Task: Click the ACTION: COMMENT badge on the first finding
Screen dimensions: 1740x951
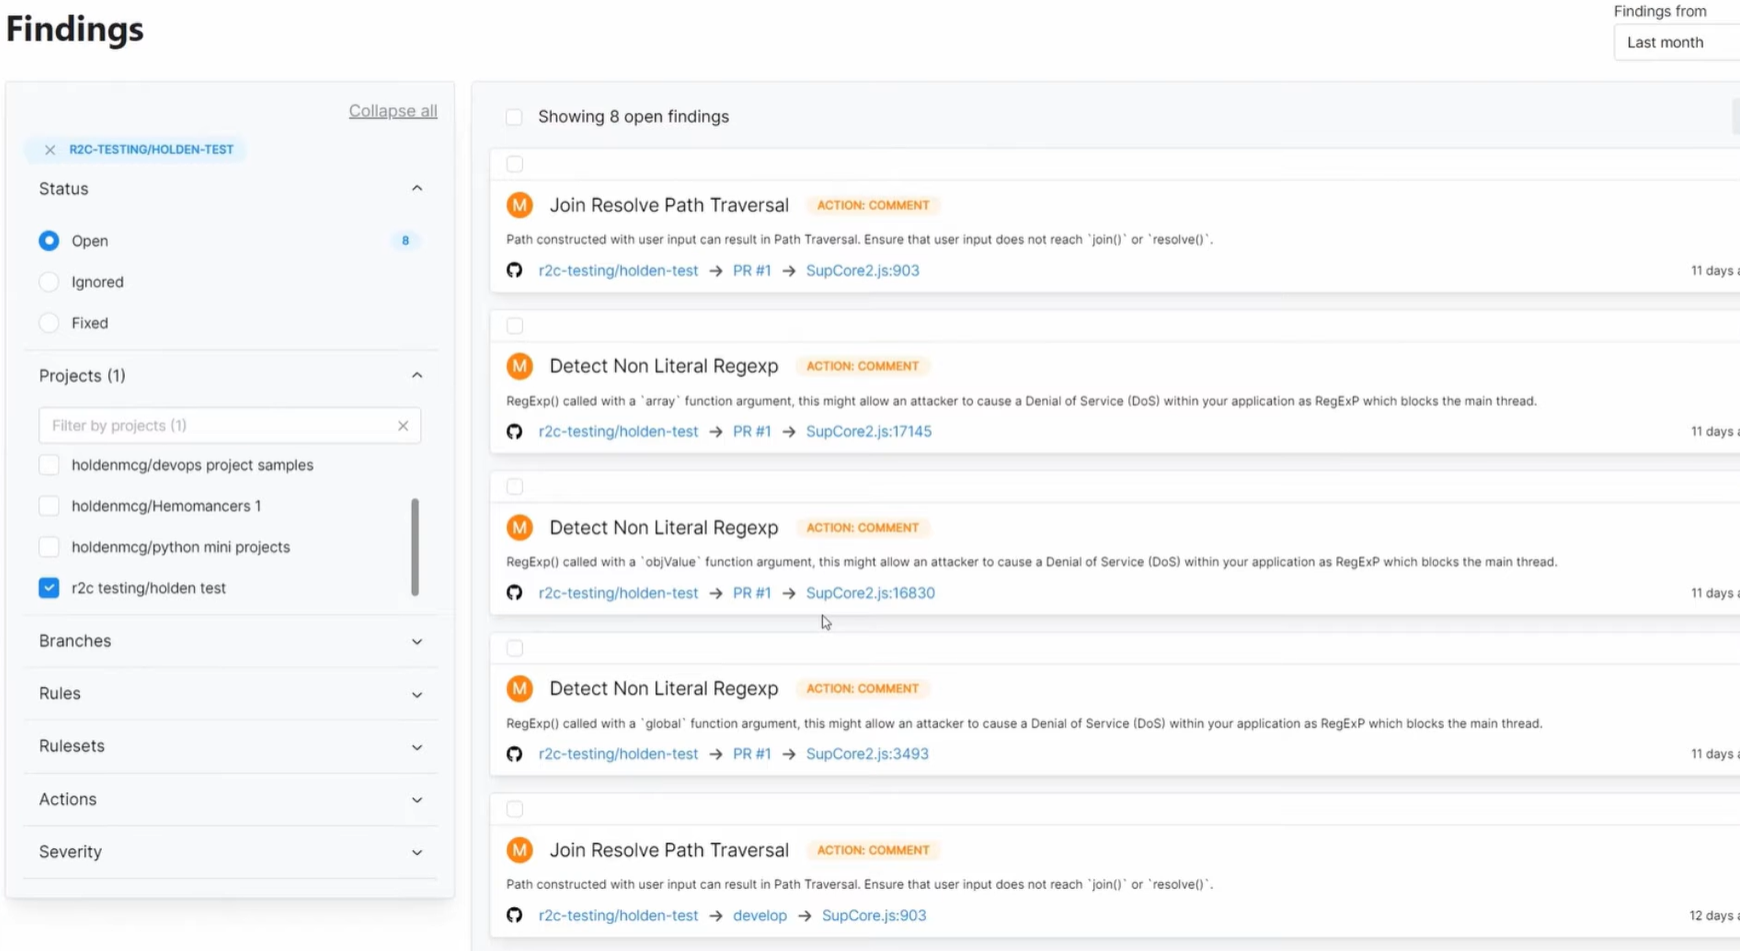Action: click(872, 205)
